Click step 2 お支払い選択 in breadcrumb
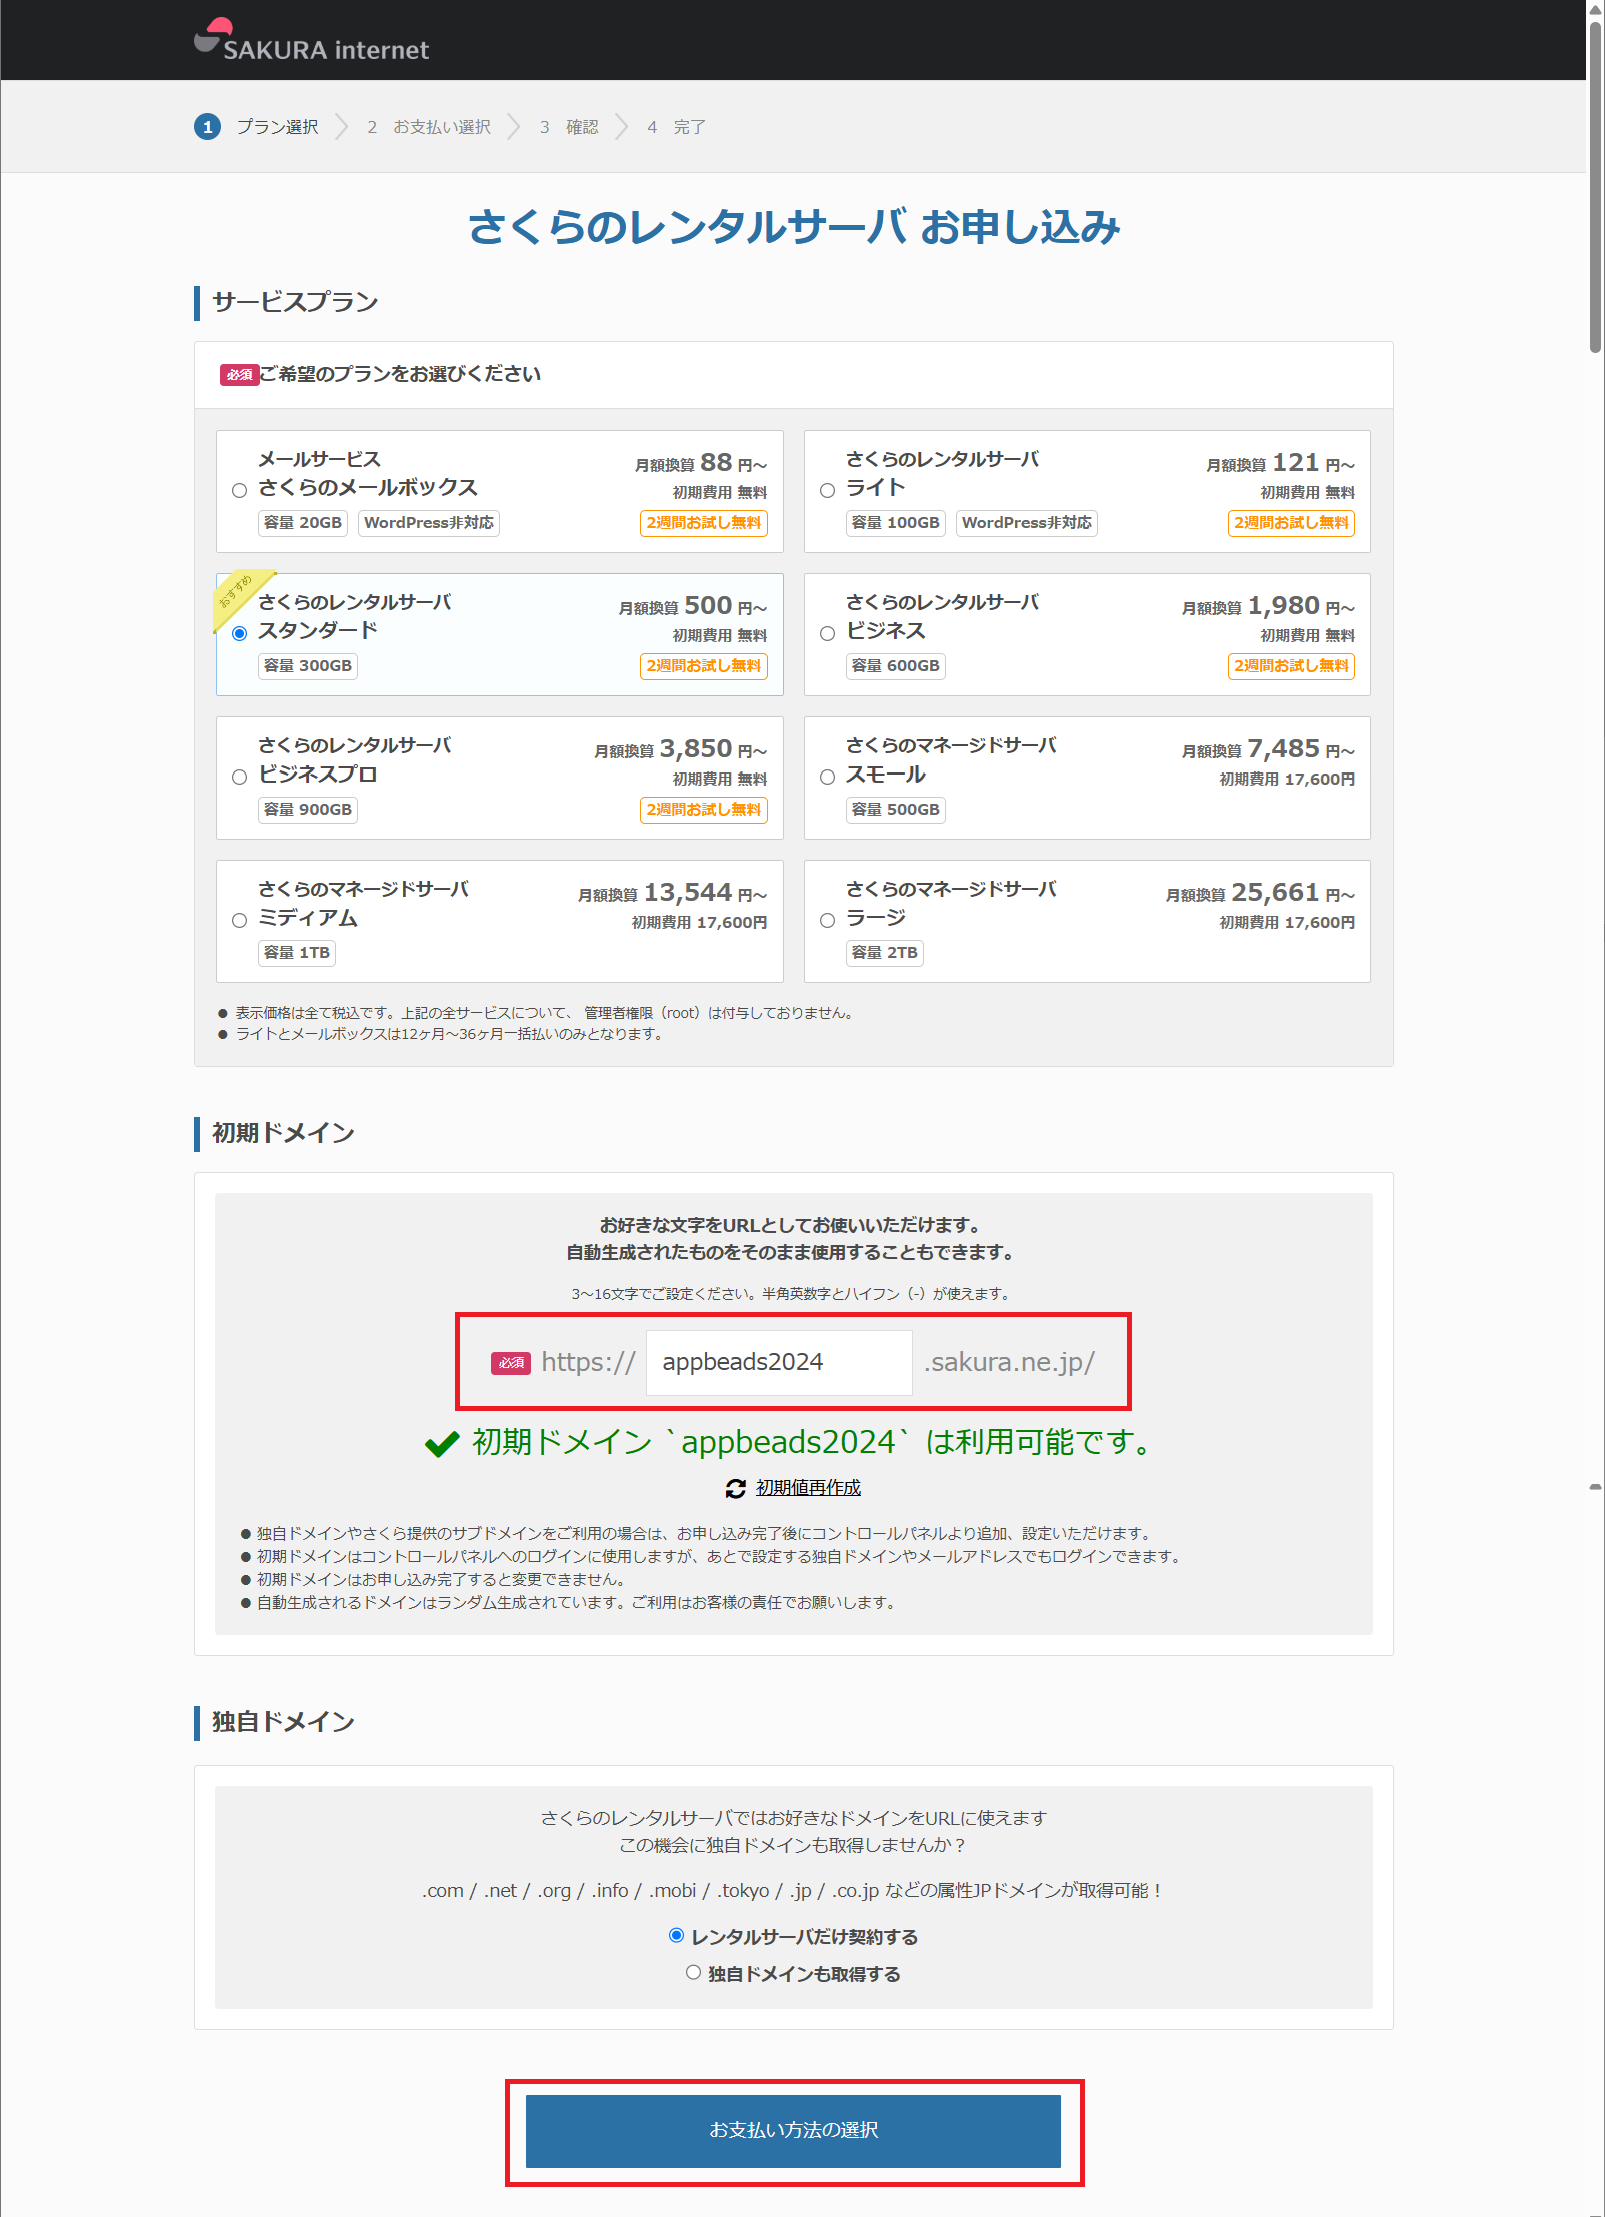Screen dimensions: 1605x2217 429,127
